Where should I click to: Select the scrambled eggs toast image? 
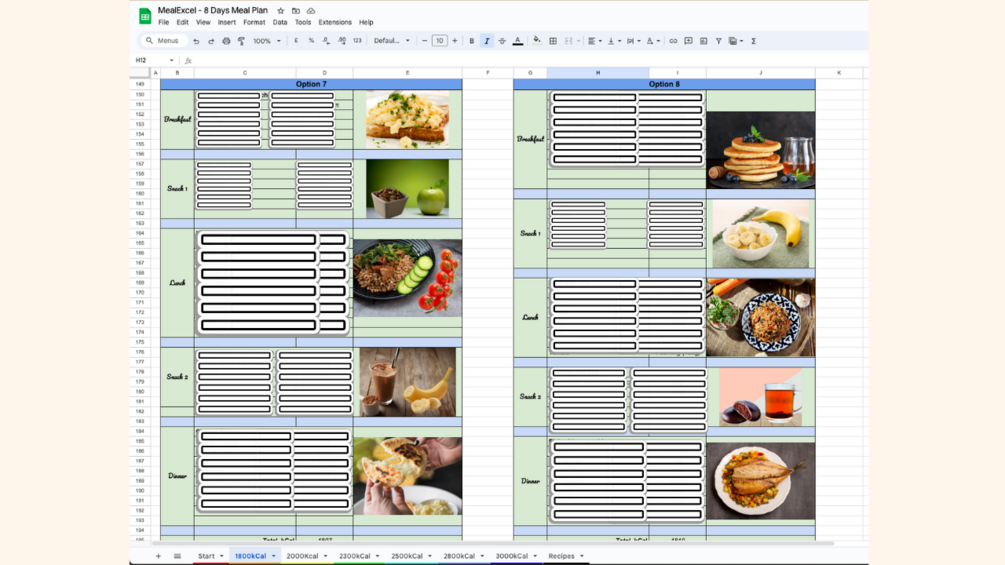tap(408, 119)
